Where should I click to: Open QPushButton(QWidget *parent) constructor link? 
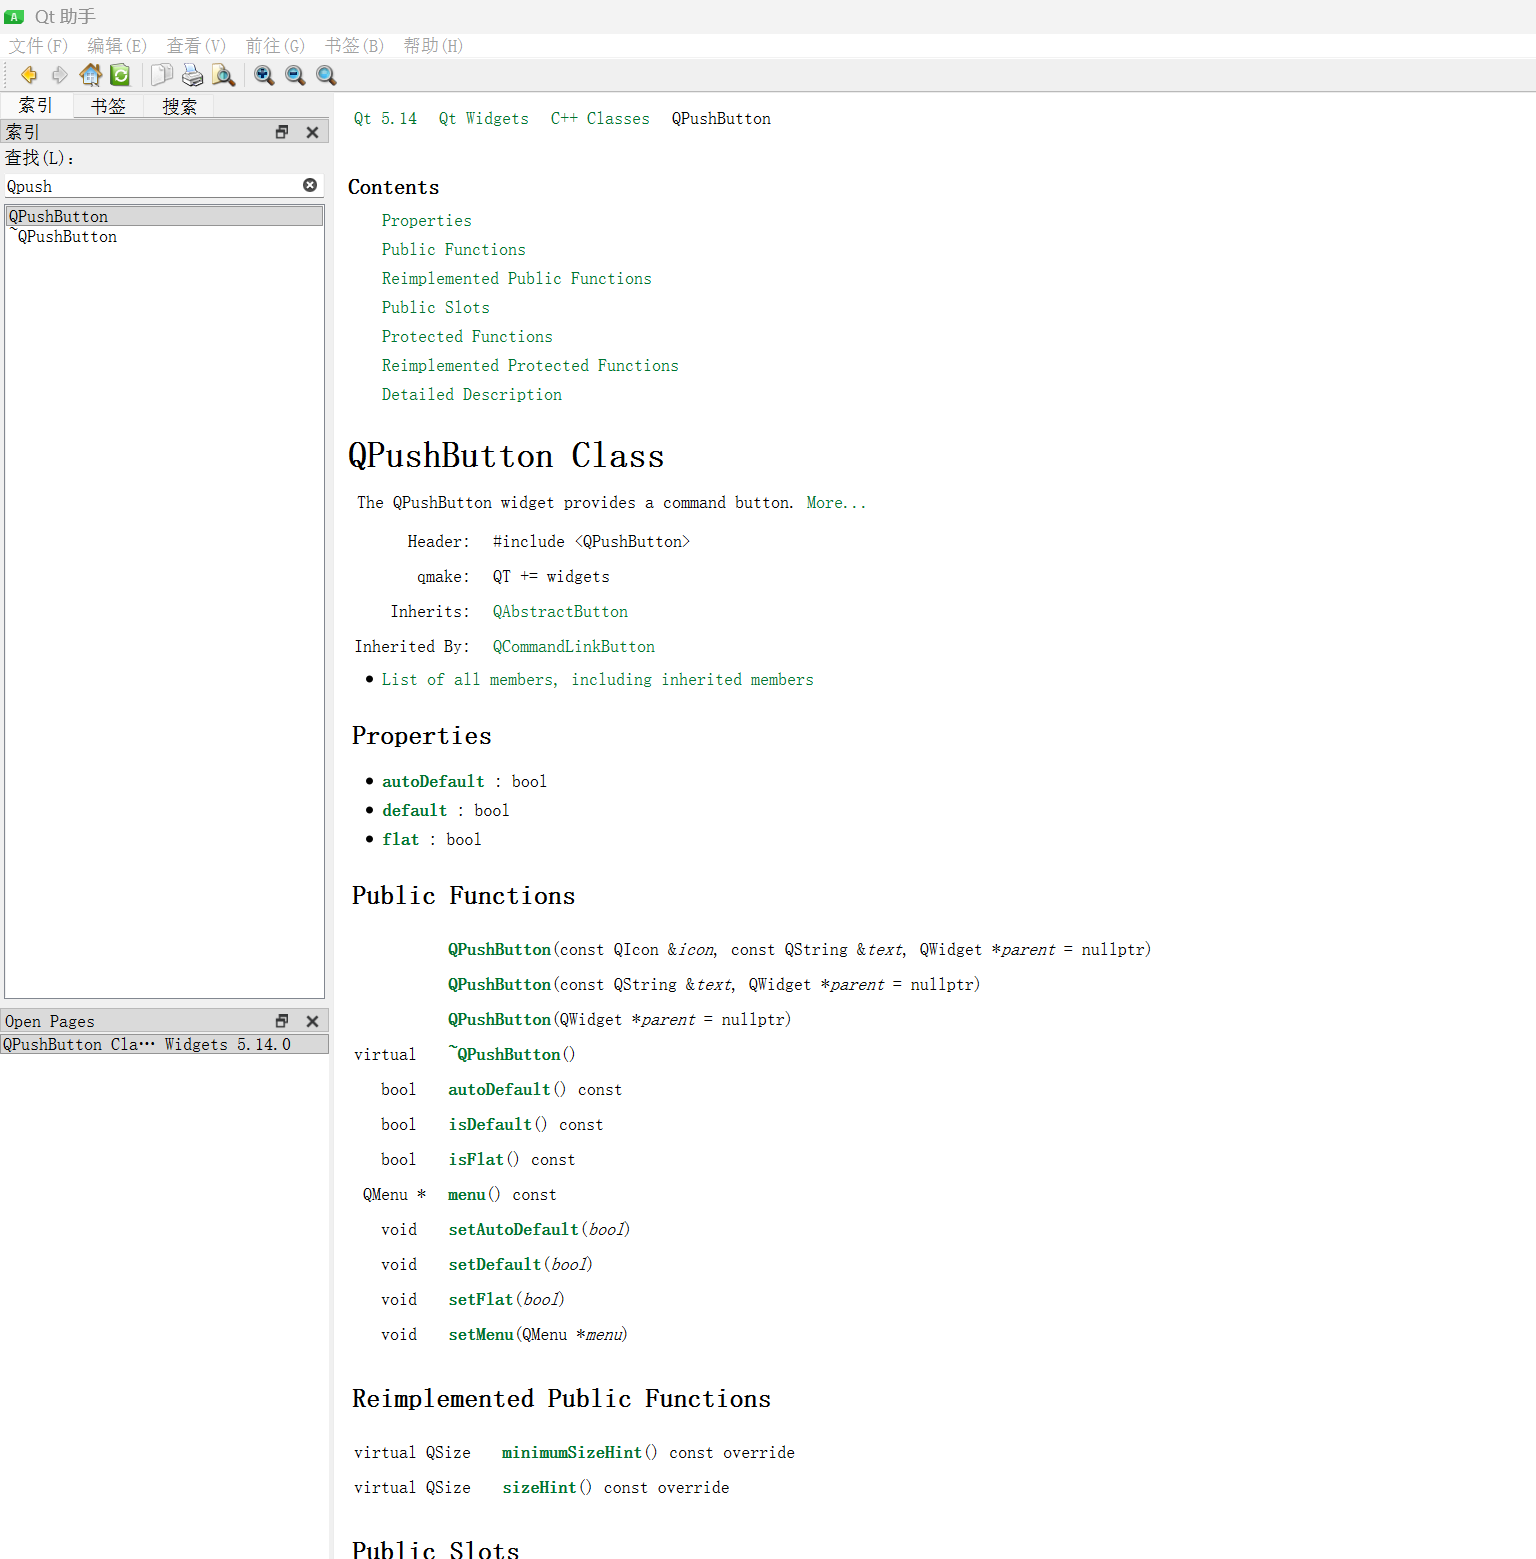tap(499, 1020)
